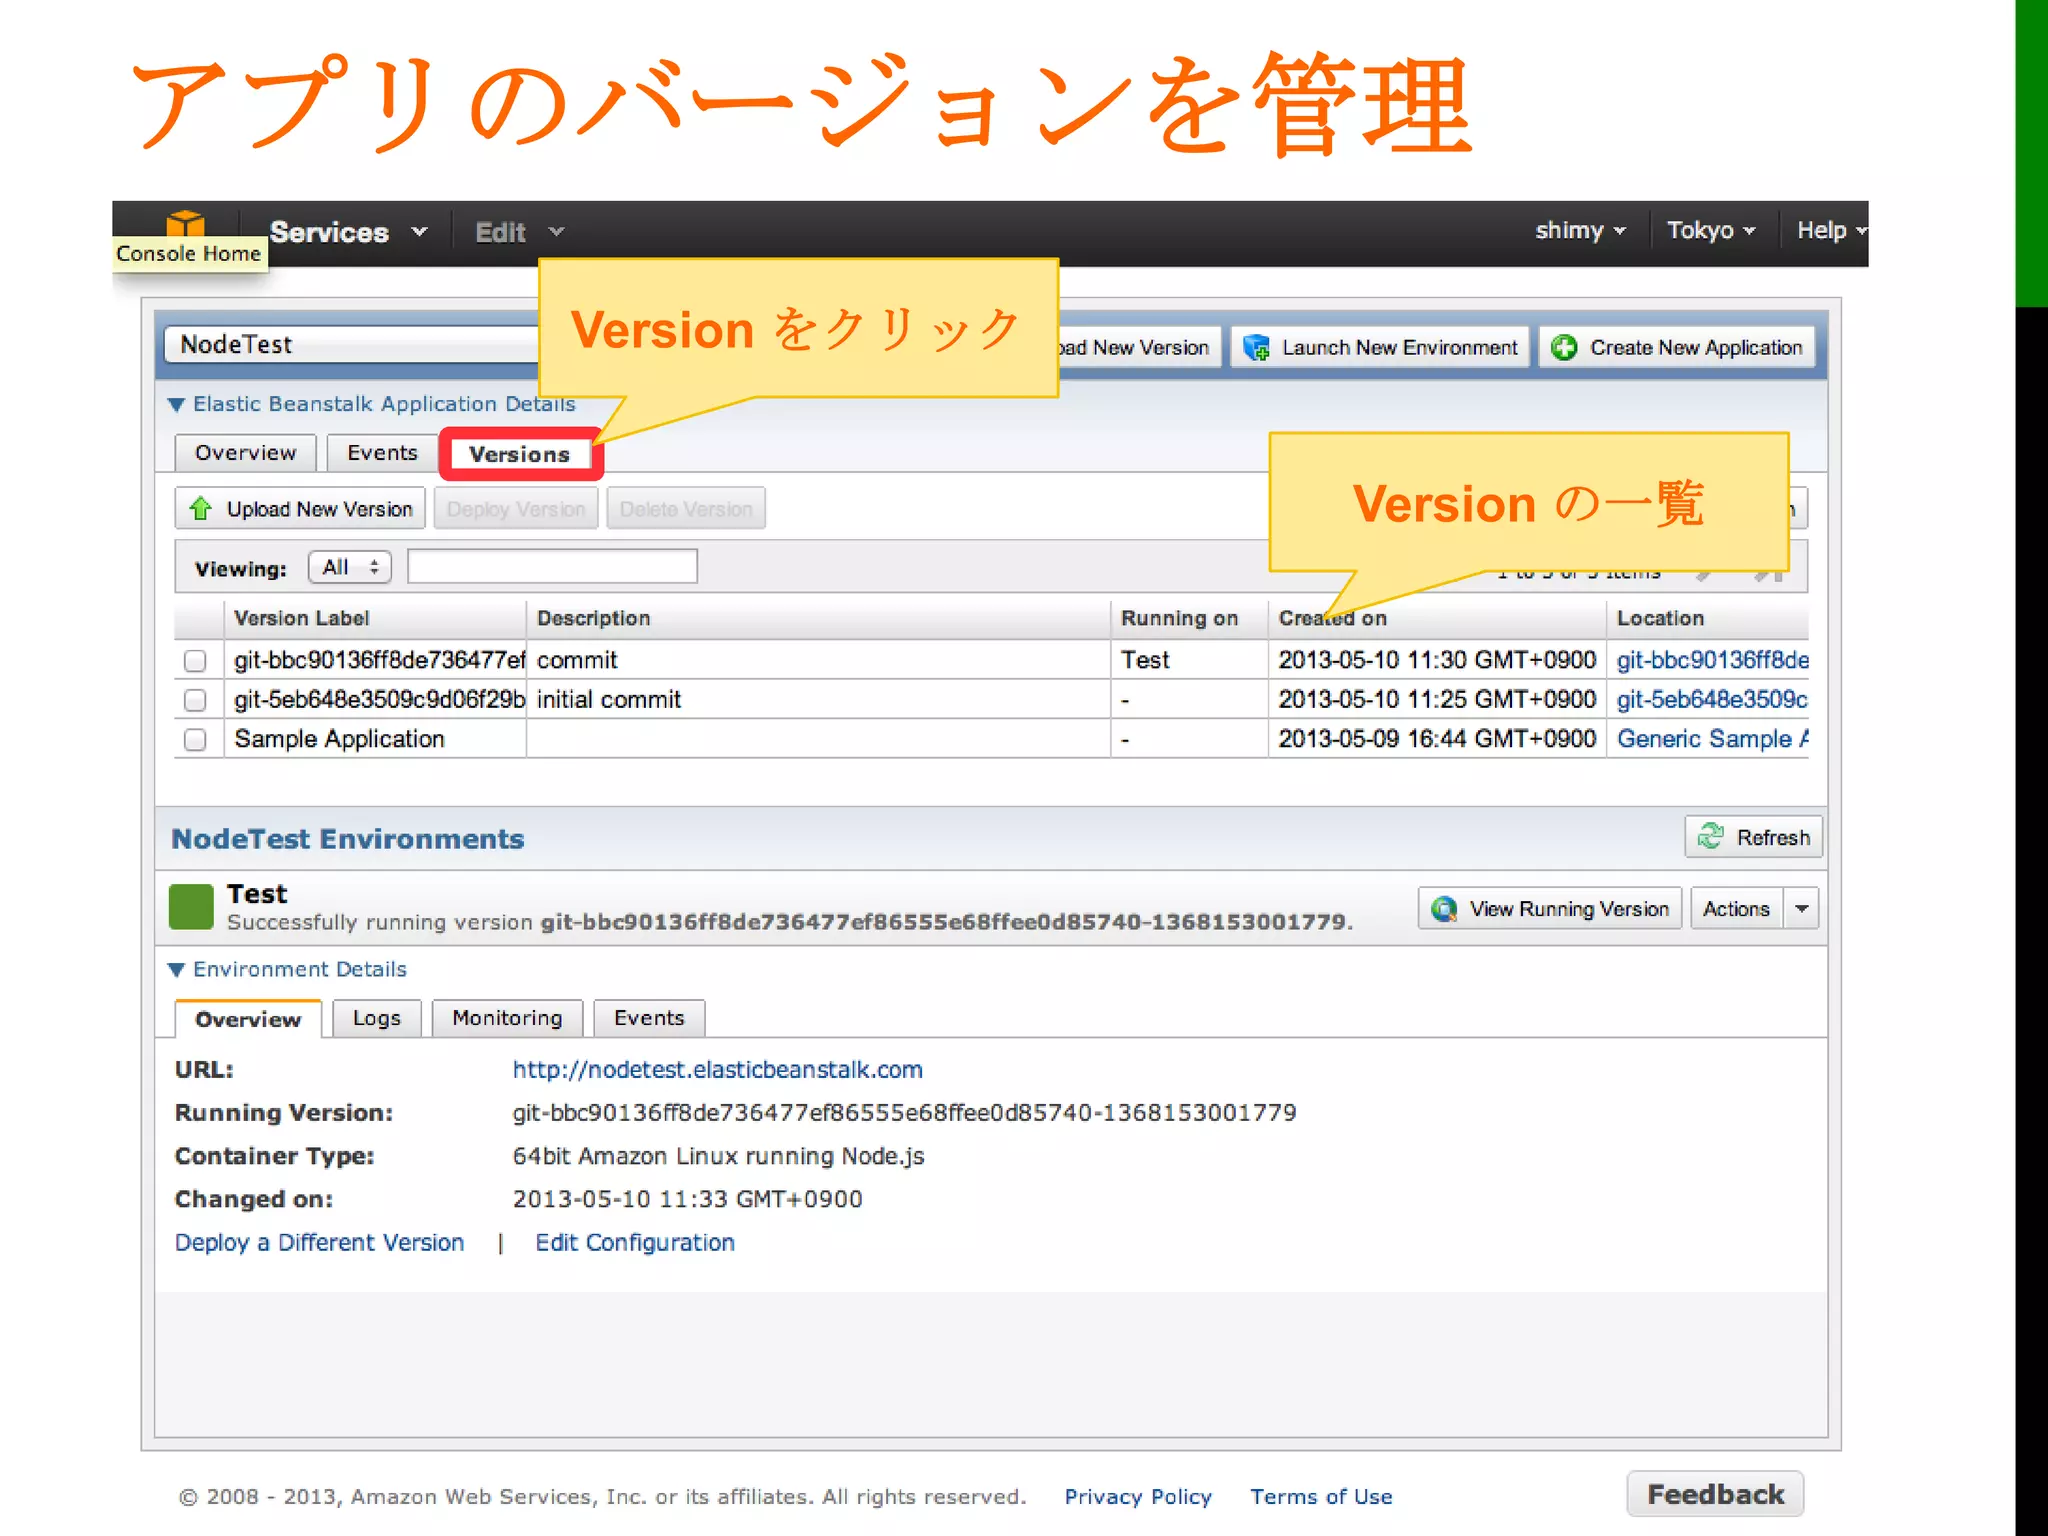The height and width of the screenshot is (1536, 2048).
Task: Click the green upload arrow icon
Action: [x=201, y=508]
